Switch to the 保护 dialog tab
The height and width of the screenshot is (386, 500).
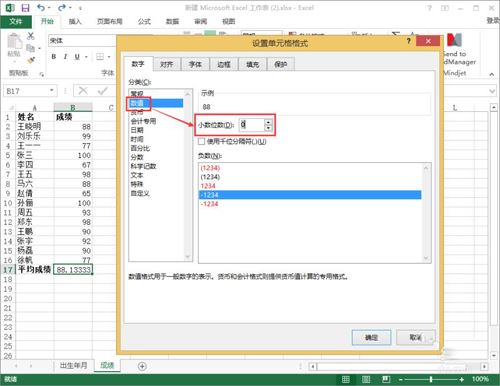tap(280, 64)
